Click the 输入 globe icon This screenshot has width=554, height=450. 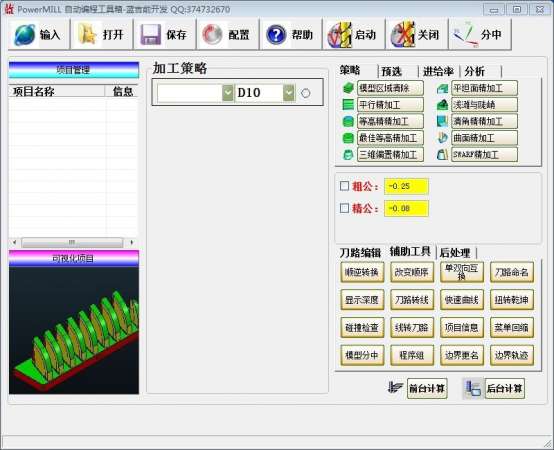(24, 35)
